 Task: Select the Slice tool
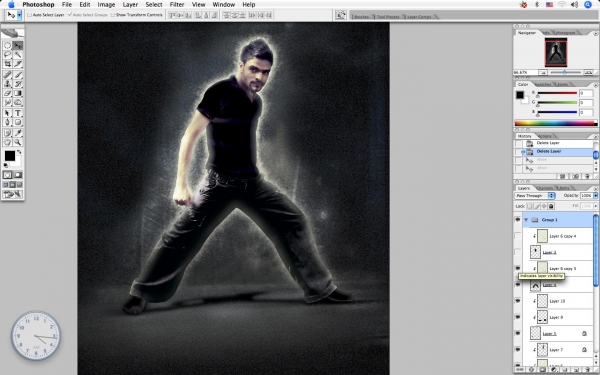click(18, 64)
